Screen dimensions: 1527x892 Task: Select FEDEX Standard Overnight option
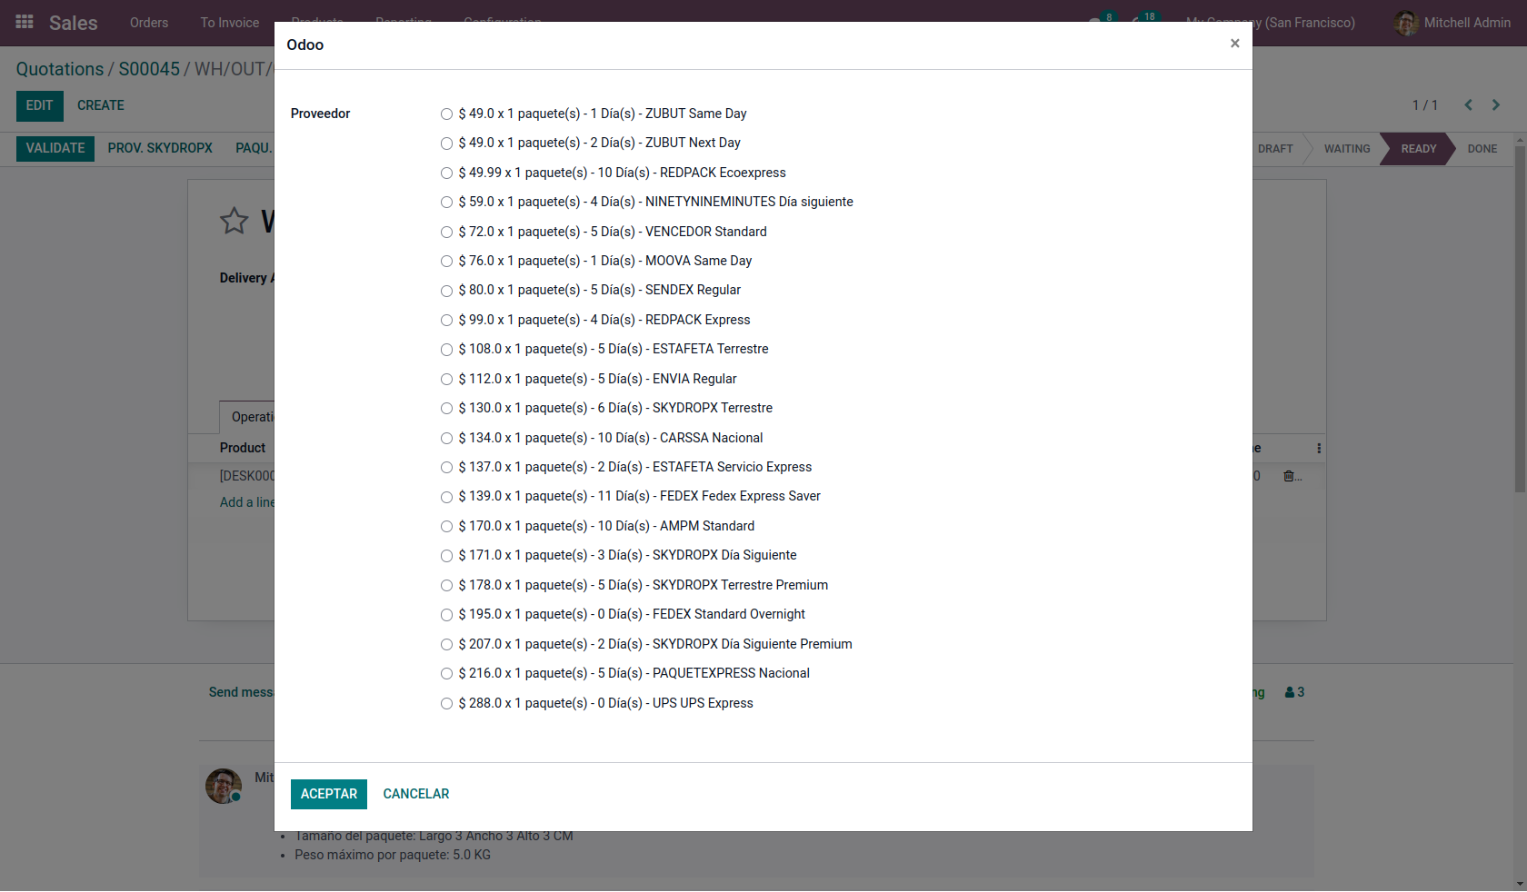point(447,615)
